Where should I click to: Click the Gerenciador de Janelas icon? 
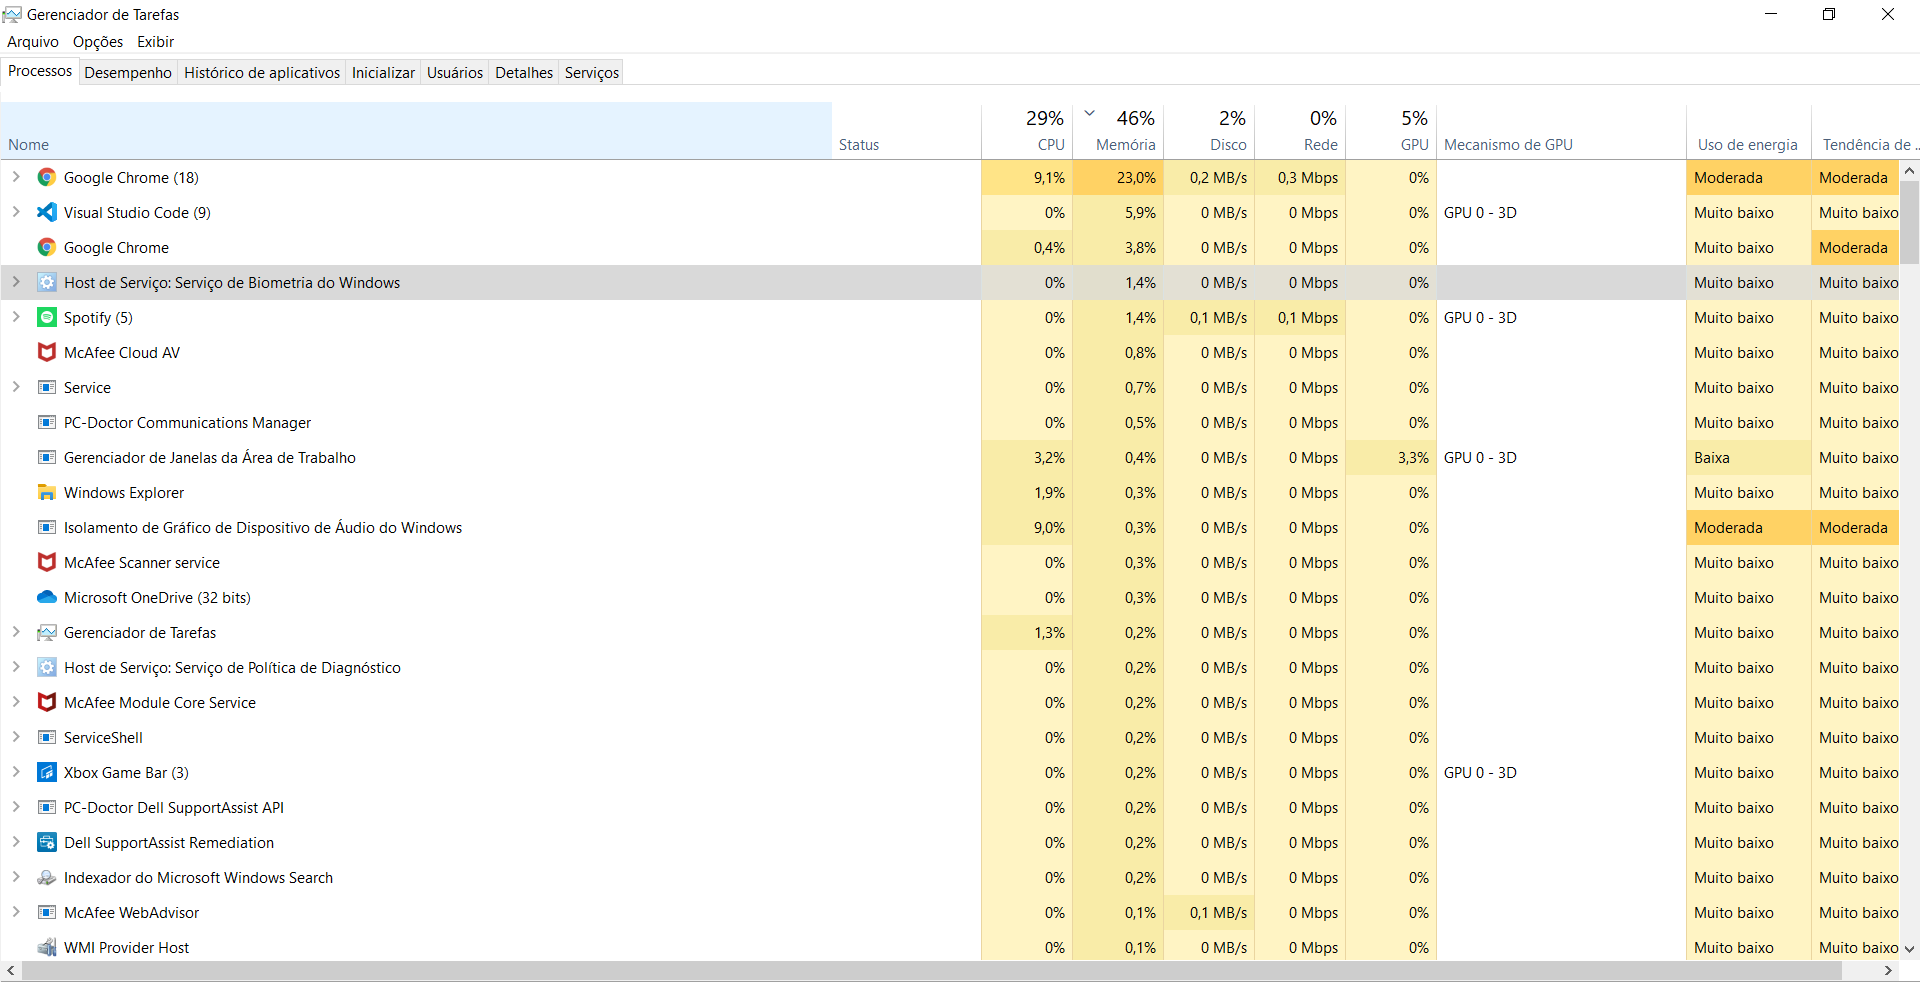coord(46,457)
